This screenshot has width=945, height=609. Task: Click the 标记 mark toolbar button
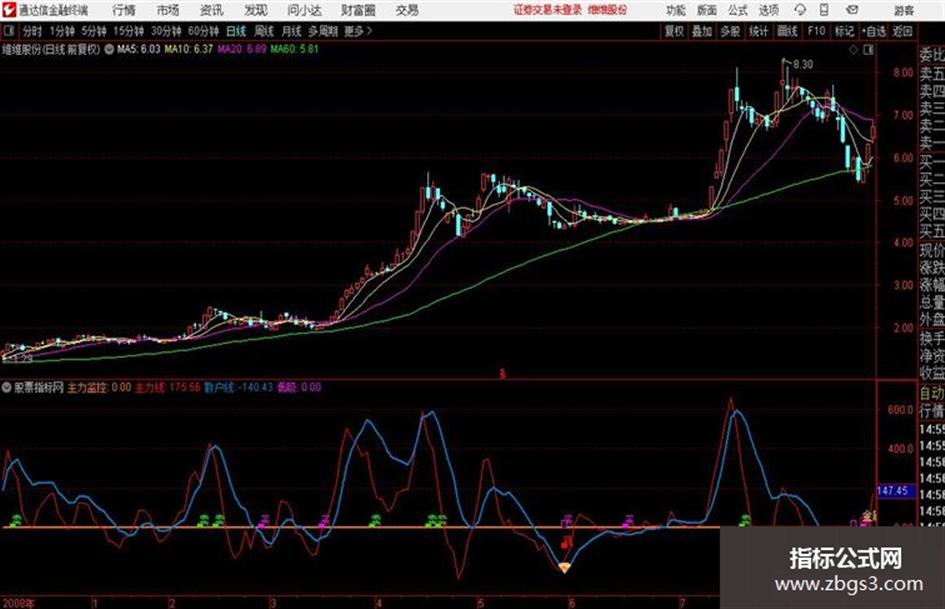tap(844, 31)
